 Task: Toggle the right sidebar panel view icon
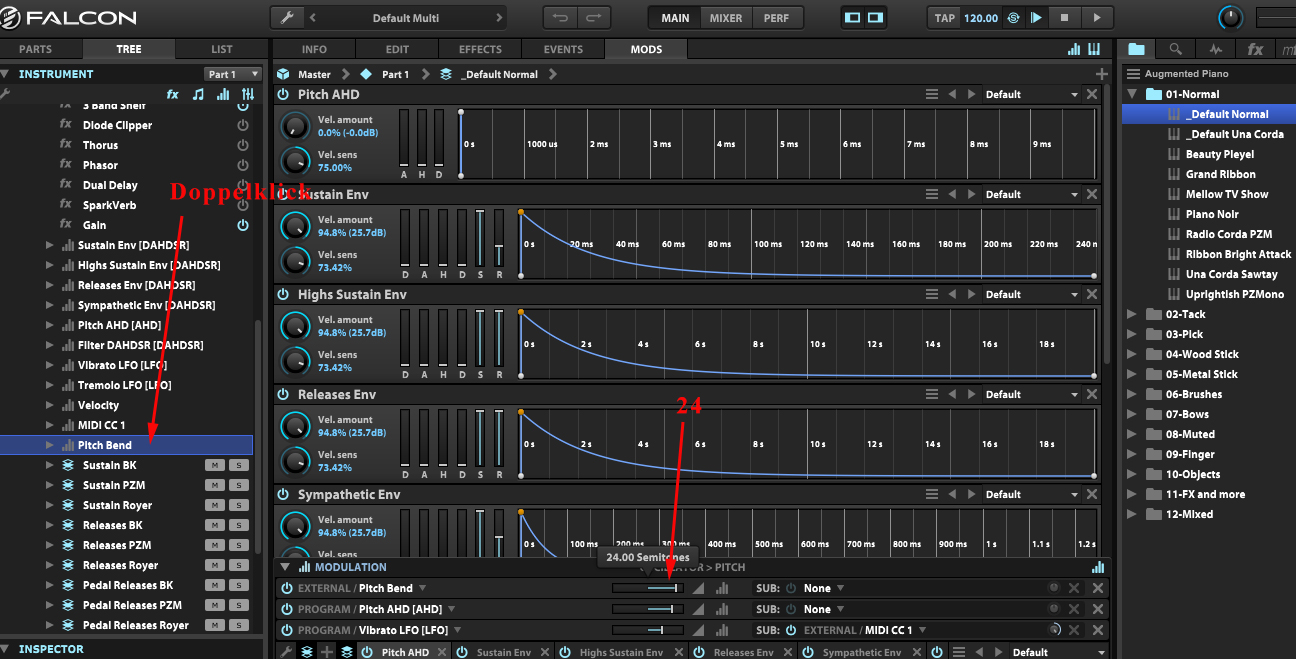coord(875,18)
